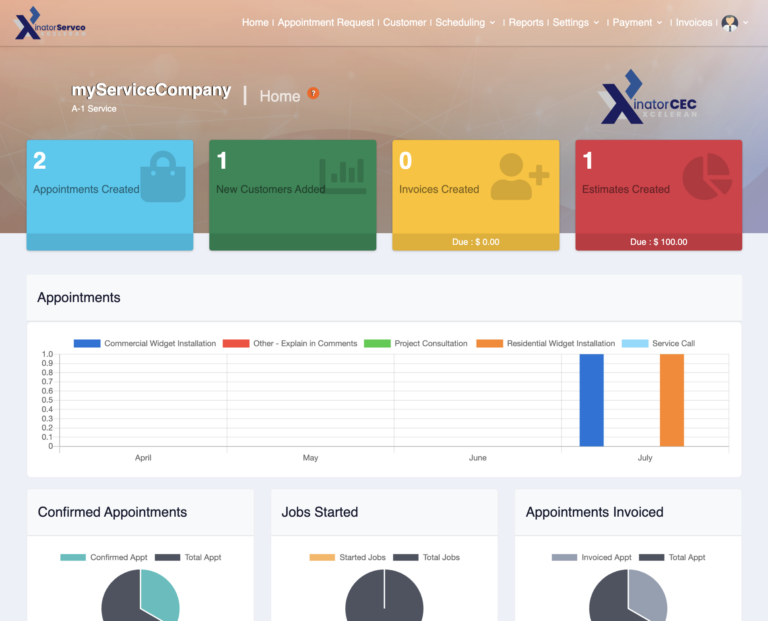The height and width of the screenshot is (621, 768).
Task: Click the Due $ 100.00 footer
Action: (659, 242)
